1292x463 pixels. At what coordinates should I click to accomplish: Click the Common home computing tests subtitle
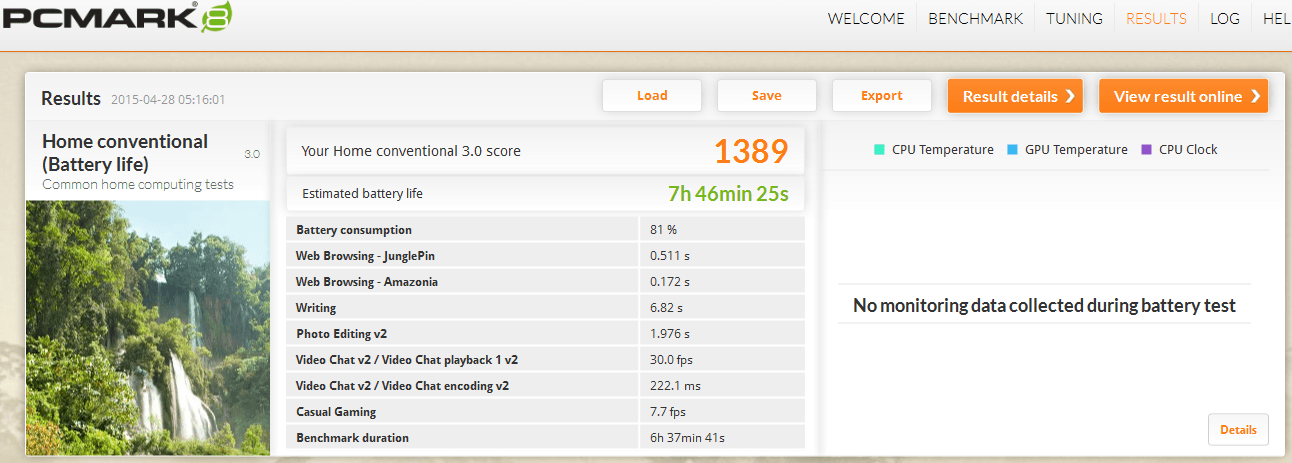click(x=138, y=184)
